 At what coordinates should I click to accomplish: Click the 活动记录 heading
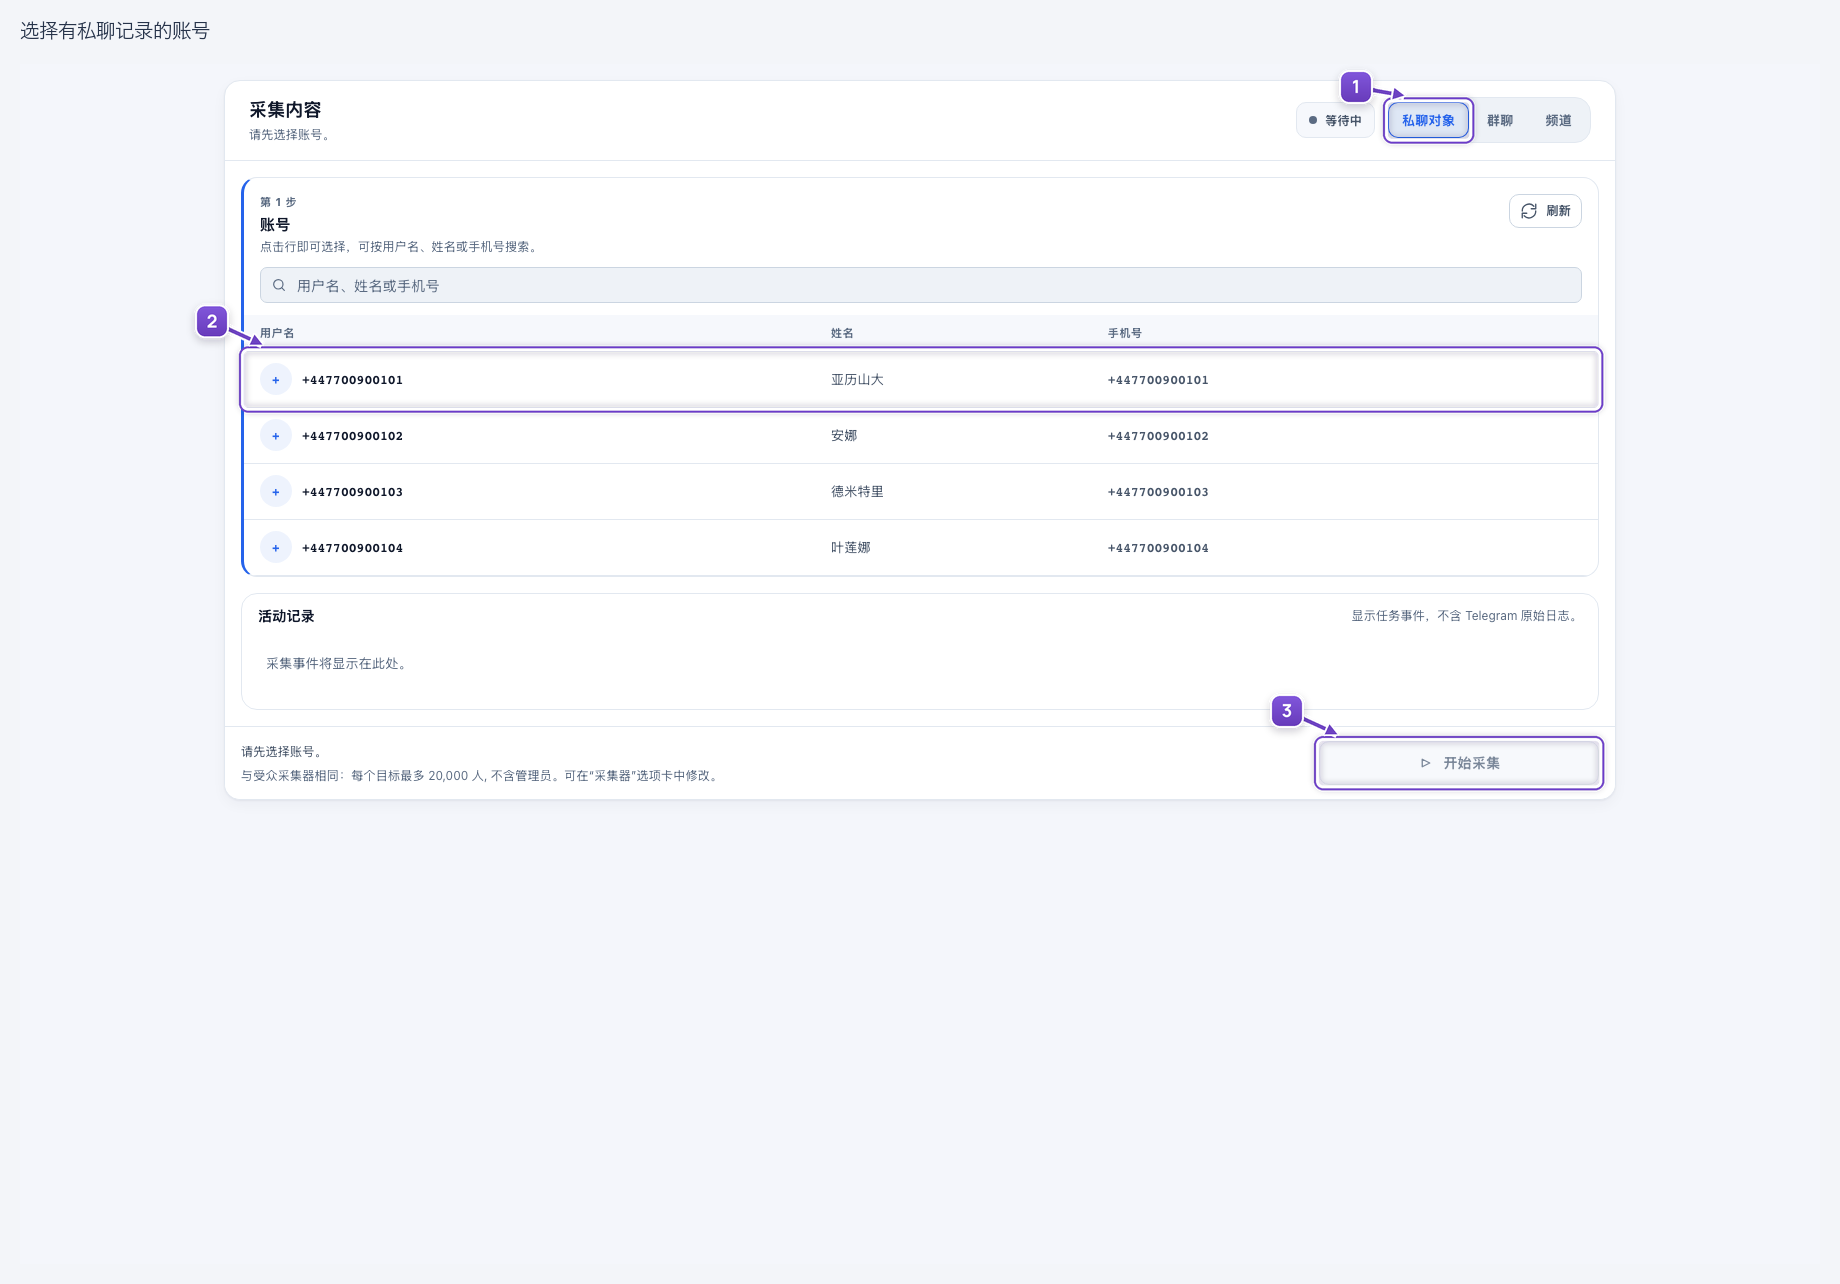point(286,616)
